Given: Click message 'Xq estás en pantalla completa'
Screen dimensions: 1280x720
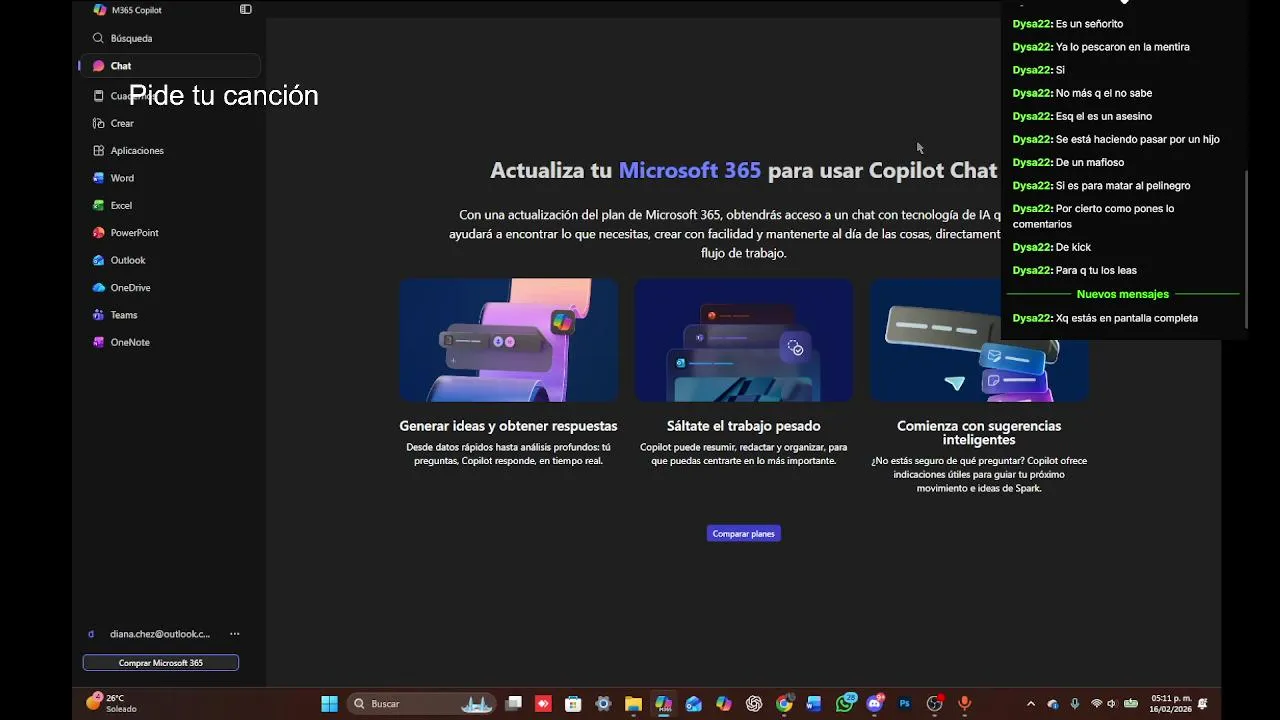Looking at the screenshot, I should pos(1126,318).
